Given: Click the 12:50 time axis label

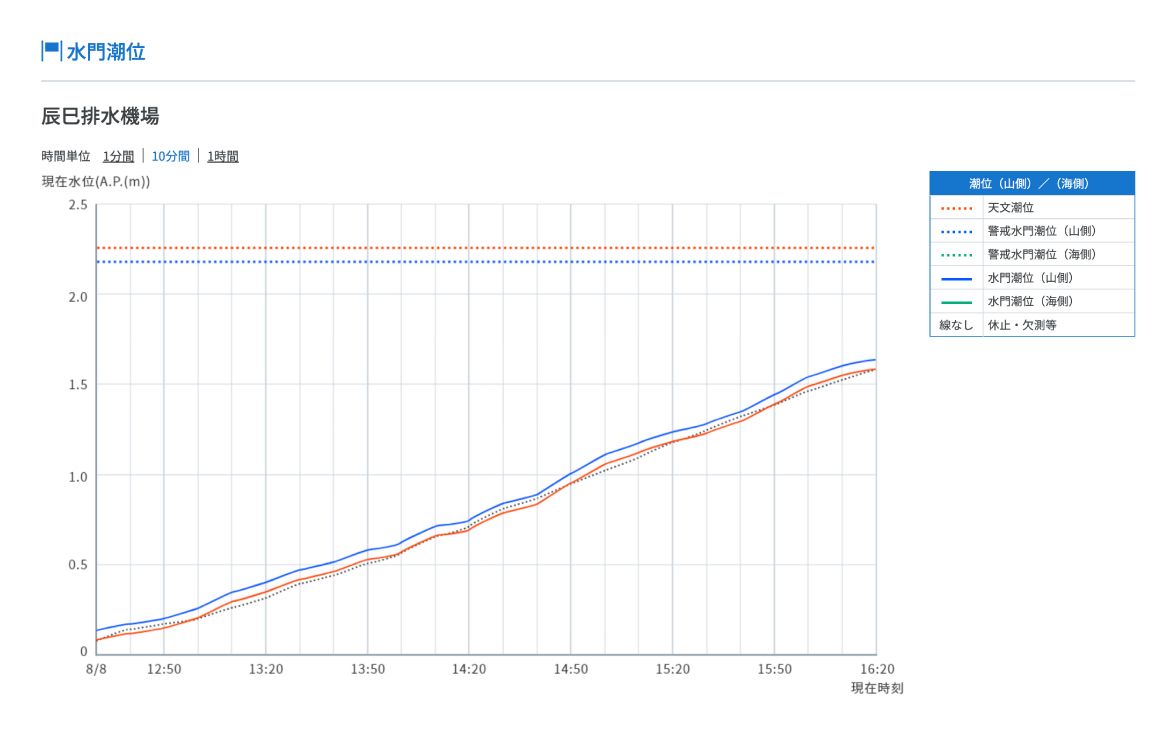Looking at the screenshot, I should click(x=164, y=669).
